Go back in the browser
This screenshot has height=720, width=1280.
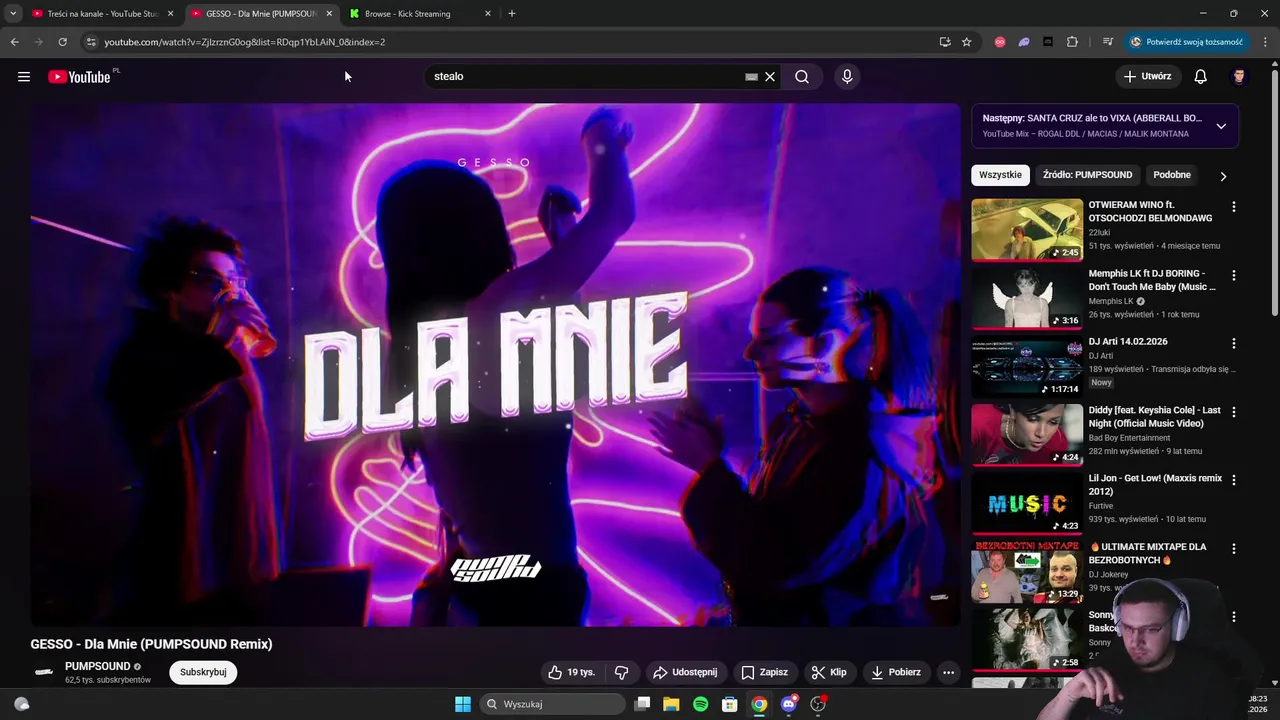(x=14, y=42)
